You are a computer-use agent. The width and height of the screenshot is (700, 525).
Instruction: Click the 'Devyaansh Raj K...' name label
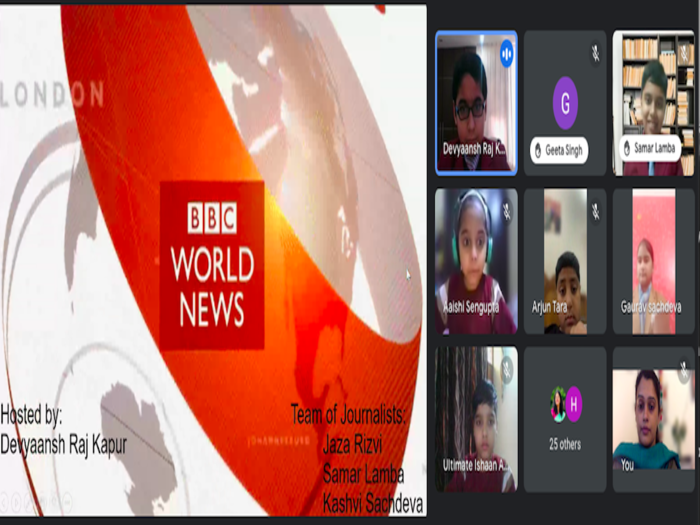[x=474, y=149]
